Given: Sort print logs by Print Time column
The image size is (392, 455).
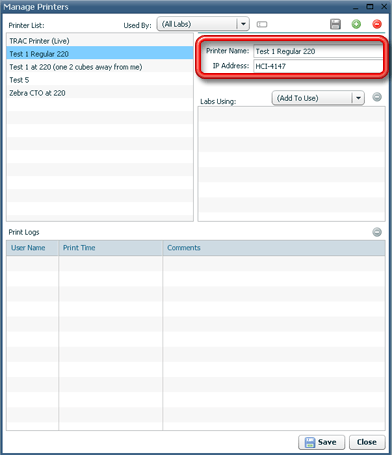Looking at the screenshot, I should pyautogui.click(x=111, y=248).
